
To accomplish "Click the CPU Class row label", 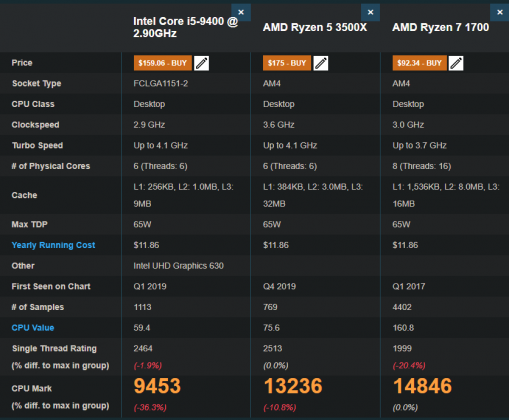I will tap(33, 104).
